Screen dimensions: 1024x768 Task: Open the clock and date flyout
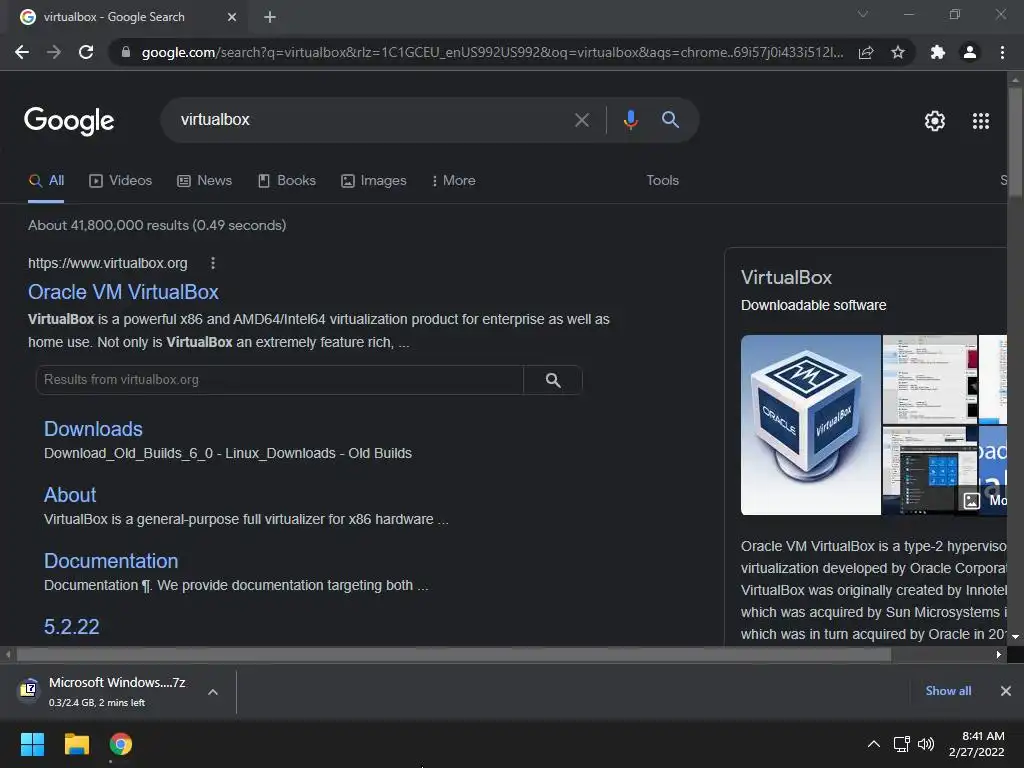(976, 744)
